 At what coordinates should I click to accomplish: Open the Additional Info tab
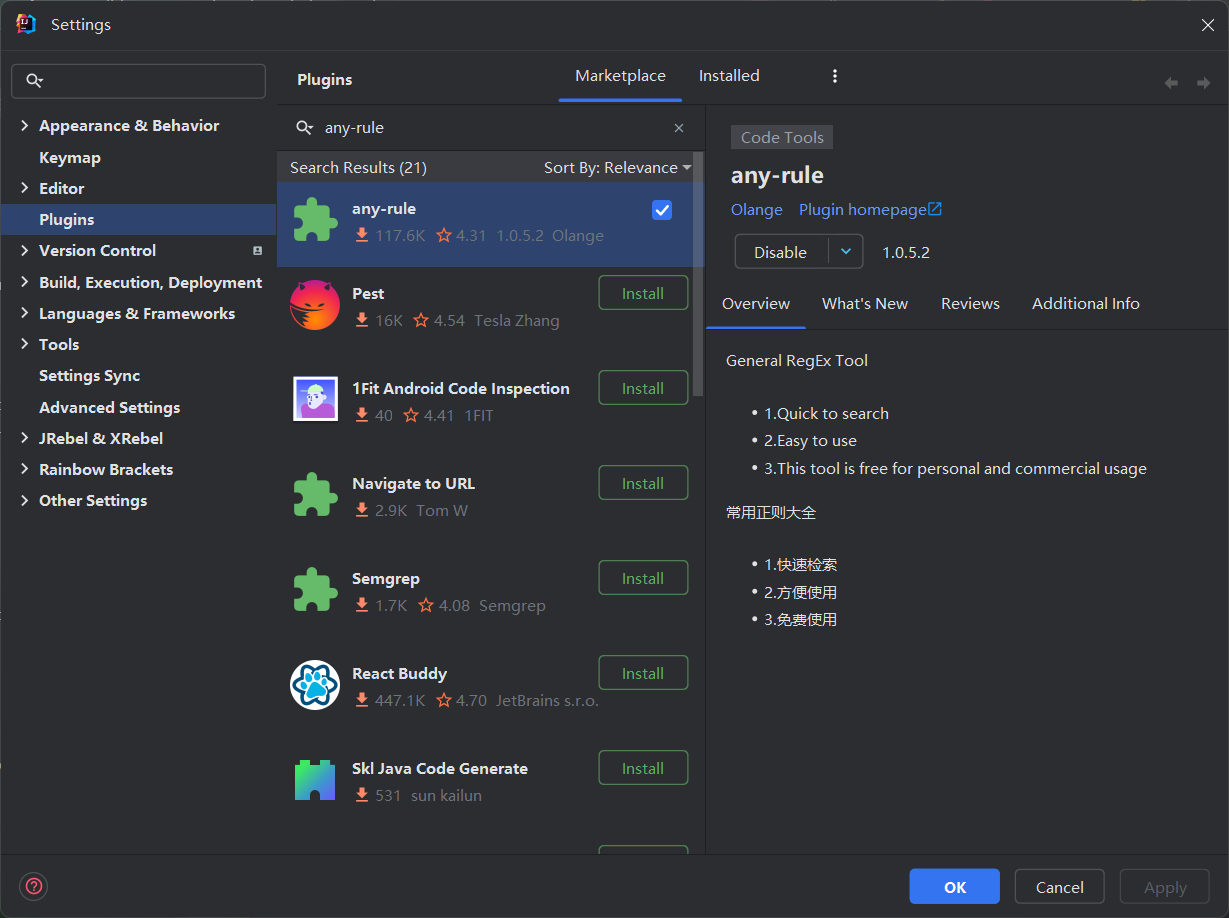click(1086, 304)
